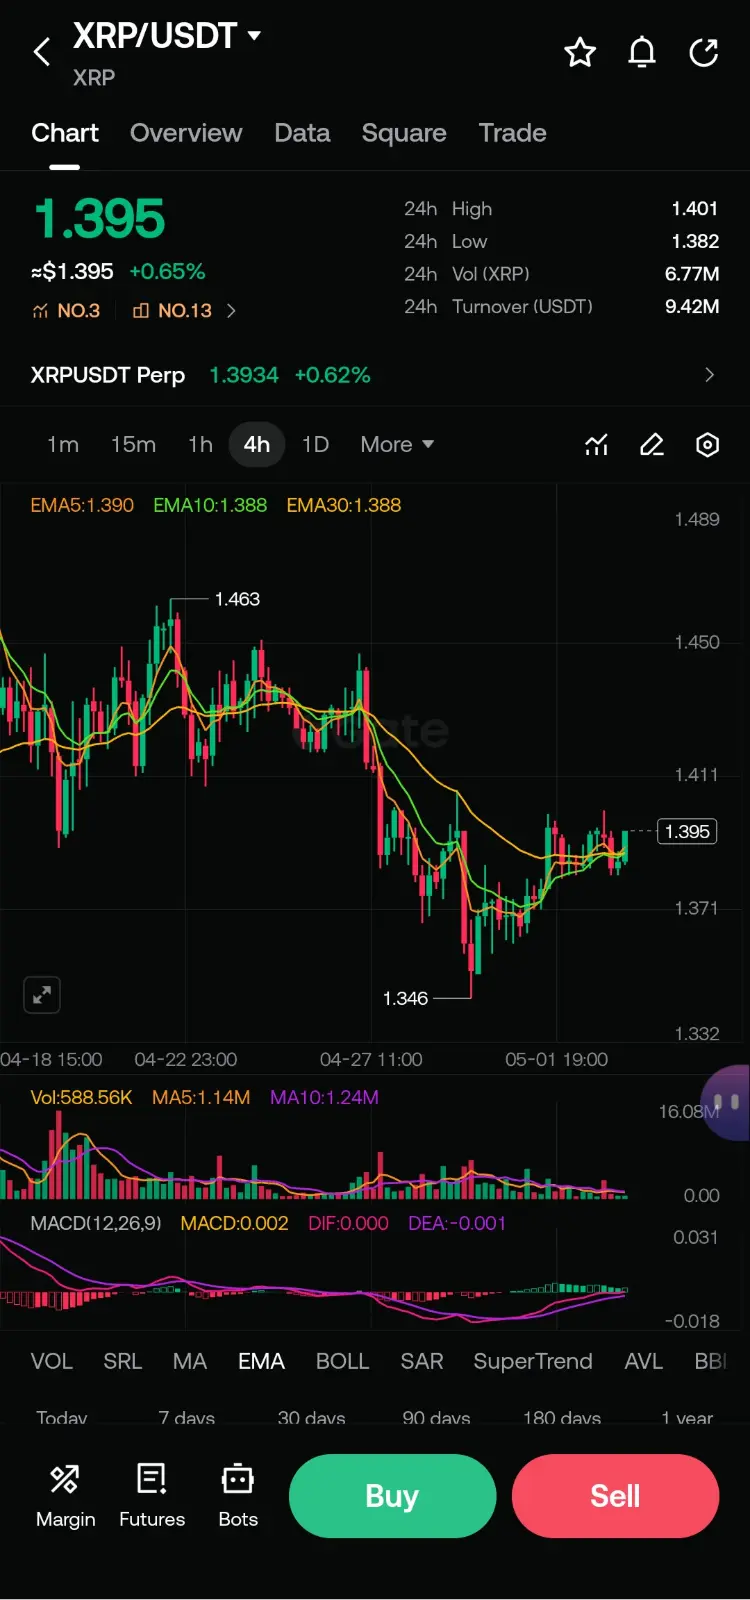Tap the MACD(12,26,9) label

[96, 1223]
